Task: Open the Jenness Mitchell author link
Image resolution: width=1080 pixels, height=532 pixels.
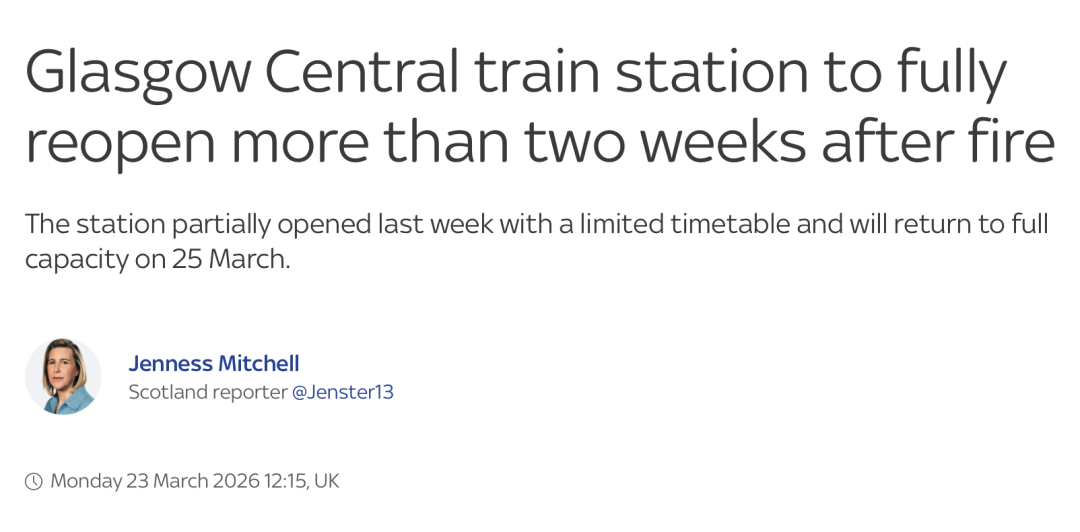Action: (x=214, y=363)
